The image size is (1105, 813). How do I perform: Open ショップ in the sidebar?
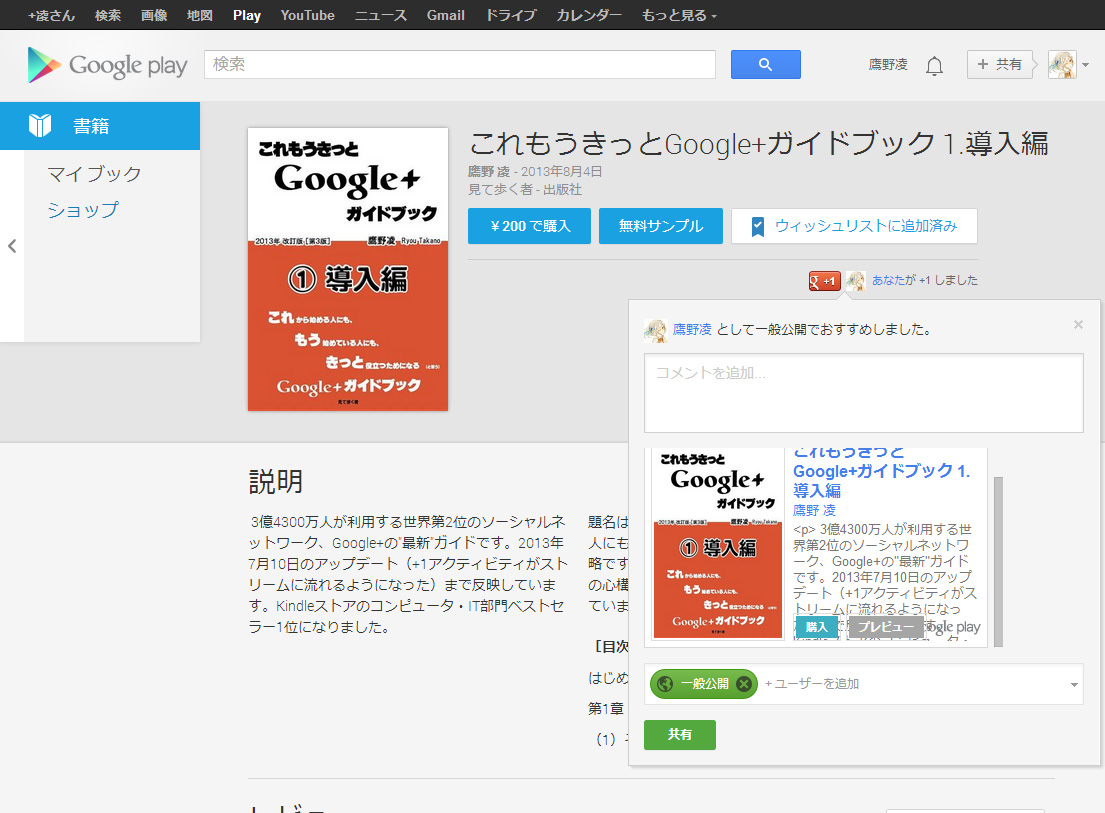(83, 210)
